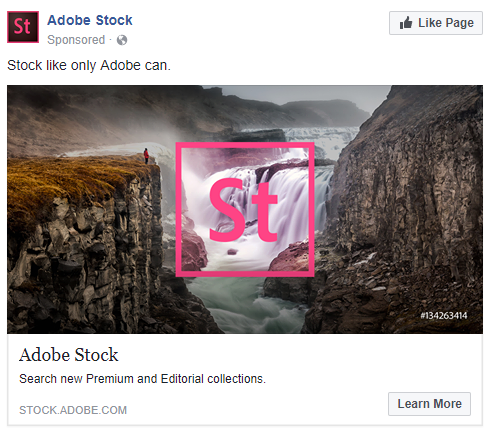The width and height of the screenshot is (489, 433).
Task: Click the Like Page button
Action: 436,23
